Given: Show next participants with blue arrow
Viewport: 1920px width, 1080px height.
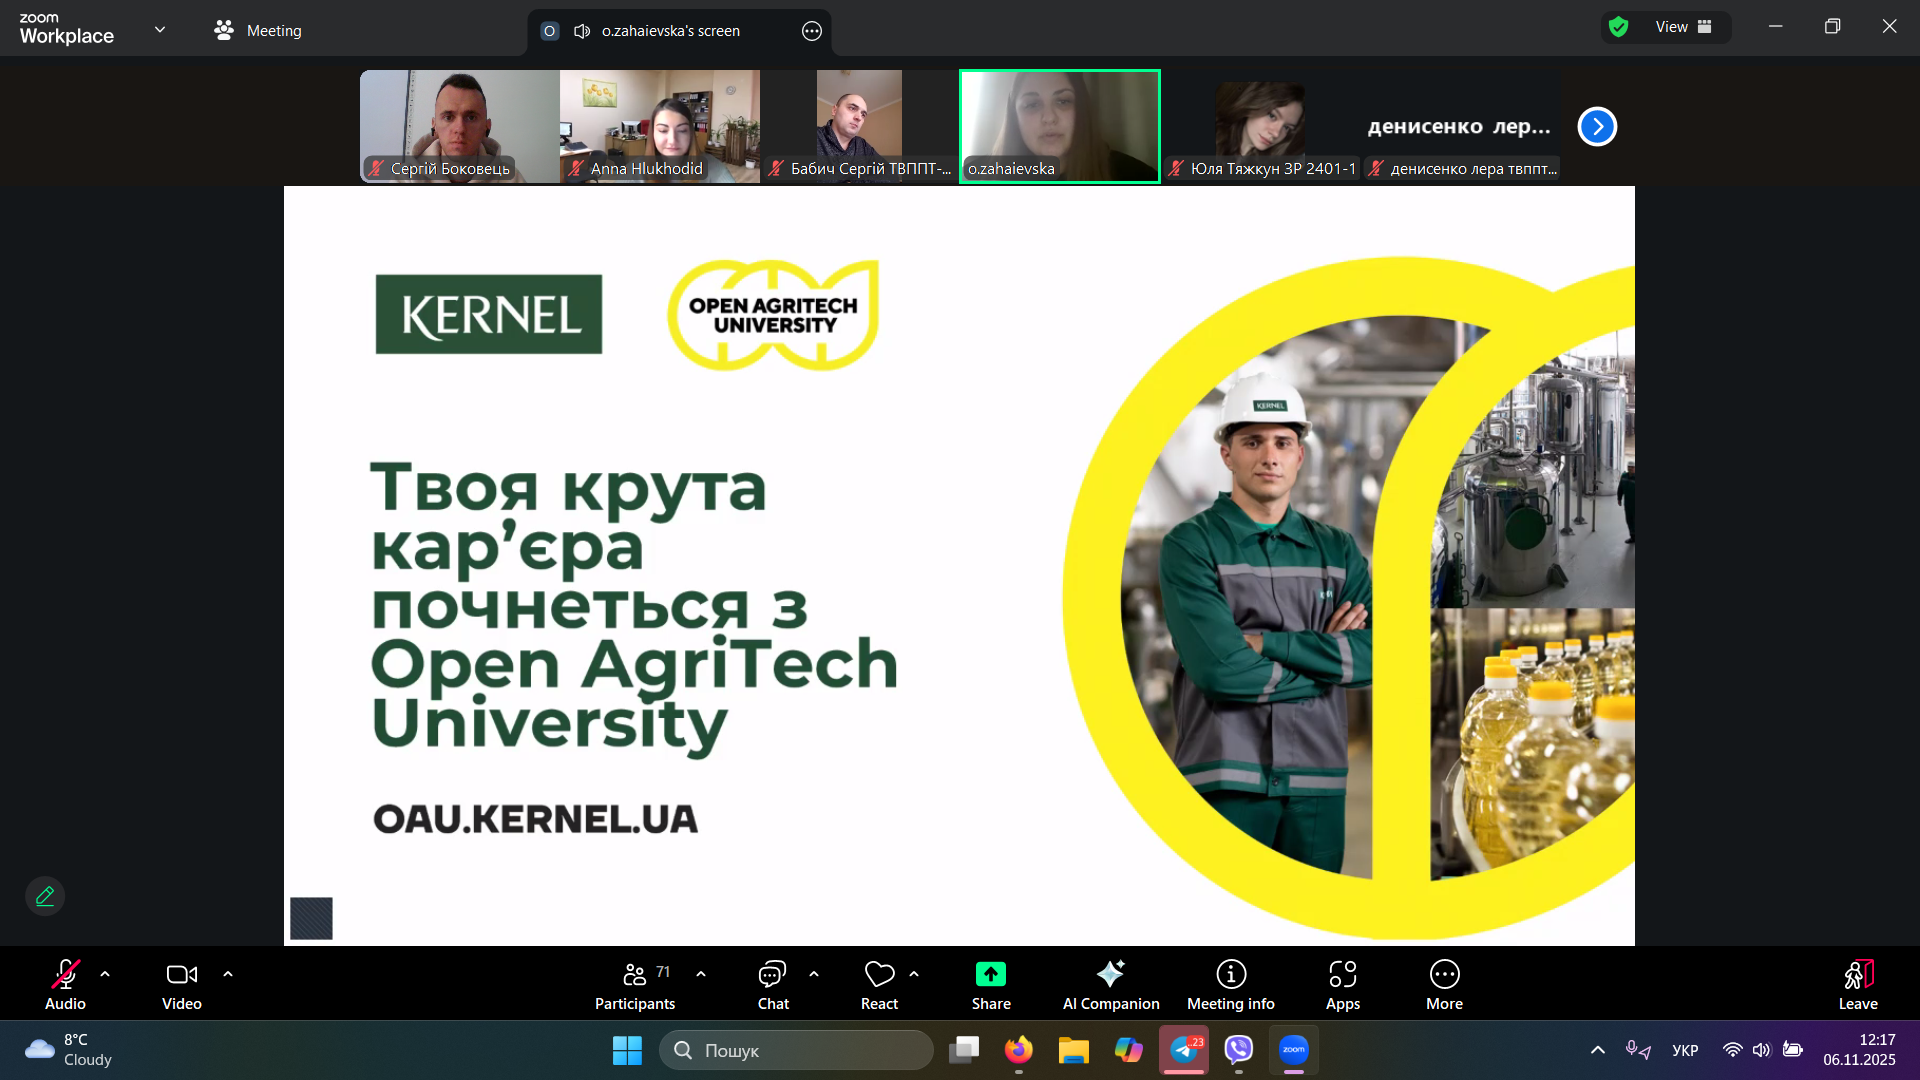Looking at the screenshot, I should pyautogui.click(x=1596, y=126).
